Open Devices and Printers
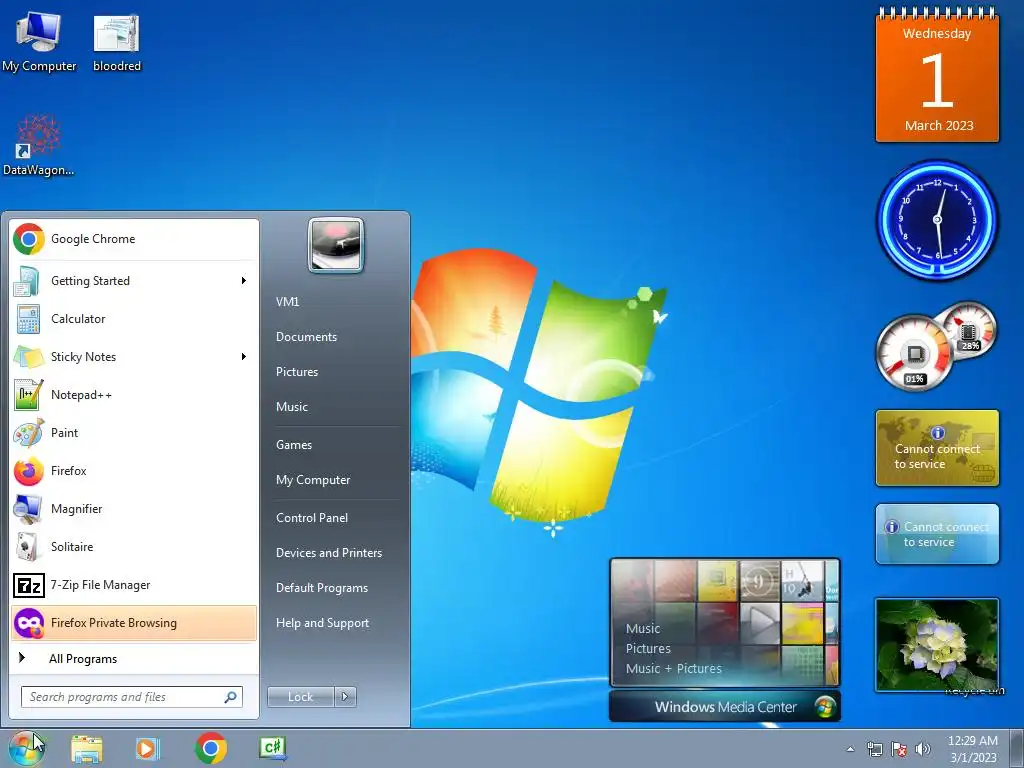 (328, 552)
